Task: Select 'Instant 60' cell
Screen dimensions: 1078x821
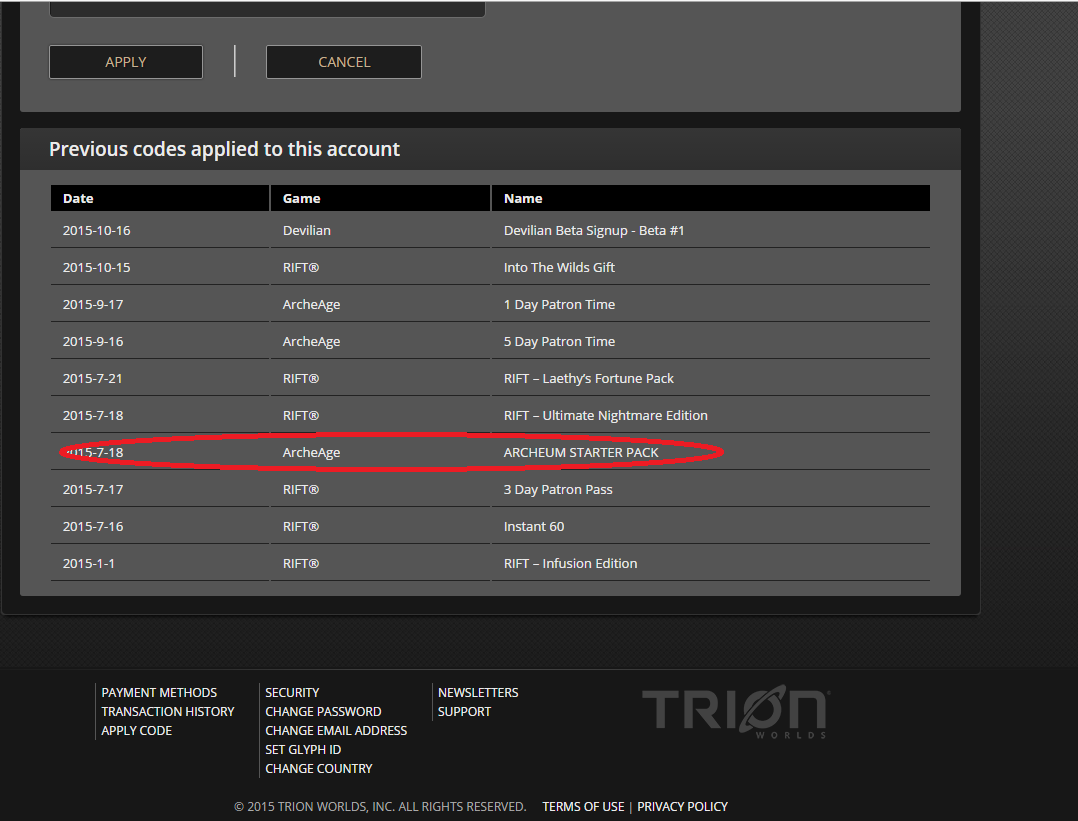Action: pyautogui.click(x=534, y=527)
